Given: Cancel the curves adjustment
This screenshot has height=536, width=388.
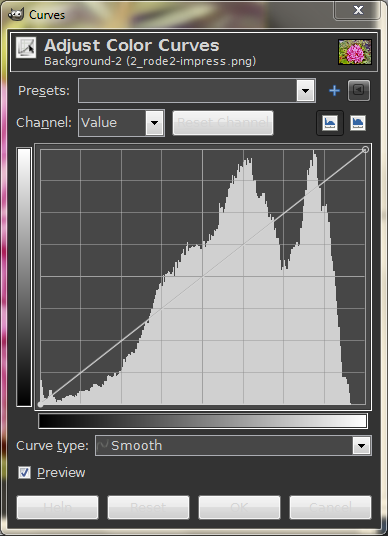Looking at the screenshot, I should (x=330, y=508).
